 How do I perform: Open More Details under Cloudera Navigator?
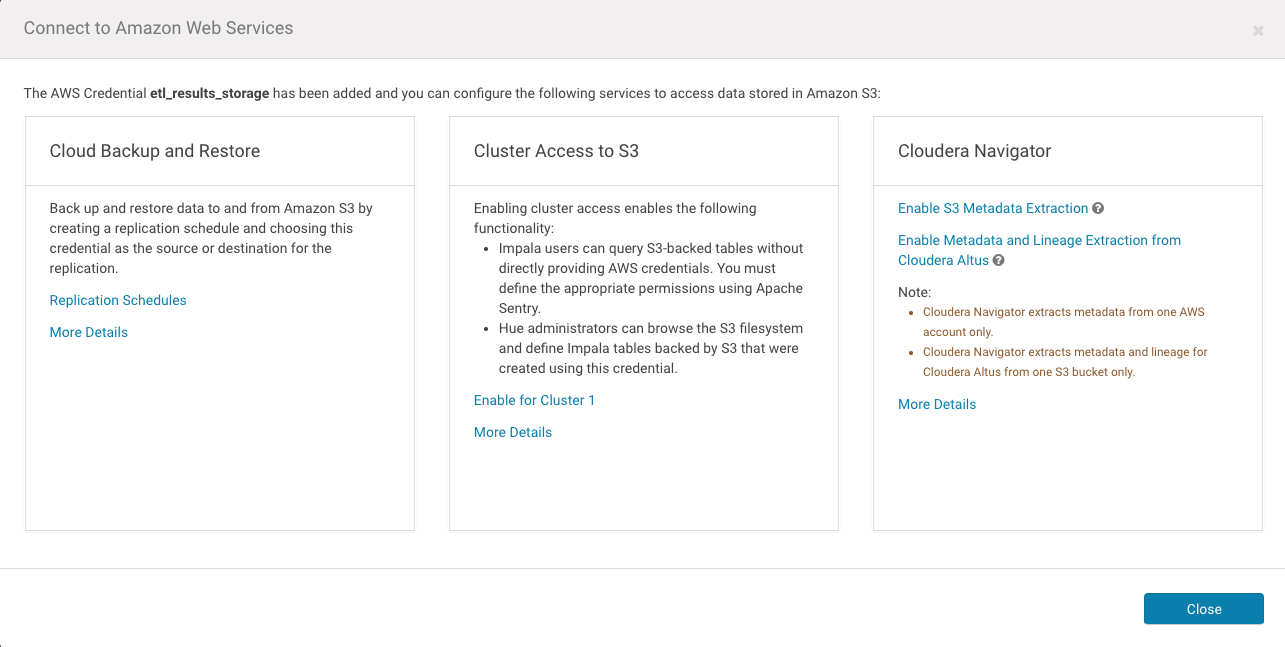(x=937, y=404)
